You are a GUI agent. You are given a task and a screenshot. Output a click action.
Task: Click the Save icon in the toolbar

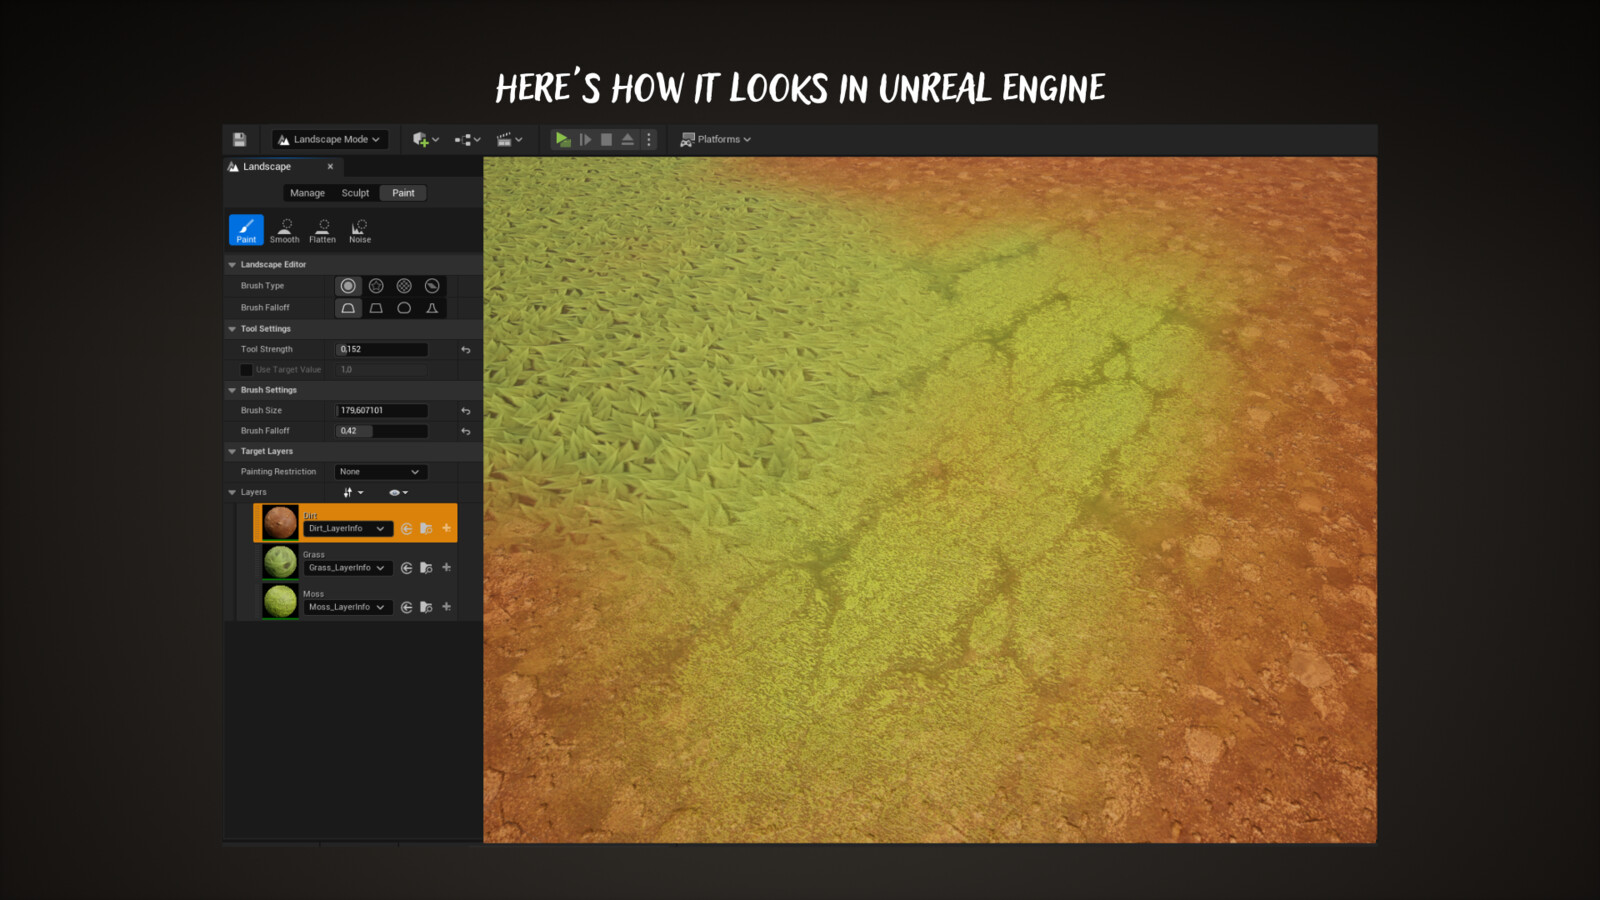tap(239, 139)
